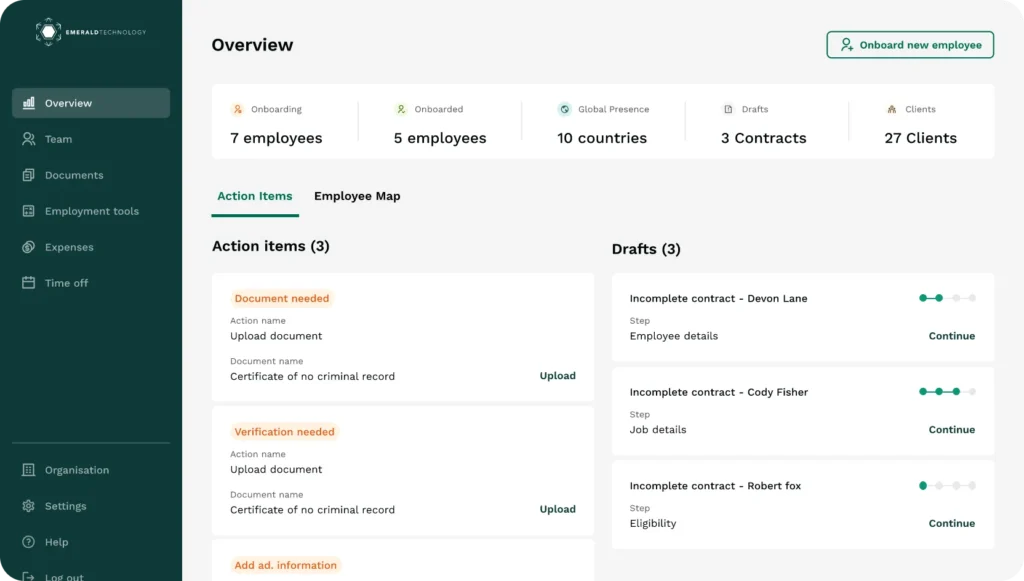Click Devon Lane contract progress indicator

pos(948,298)
